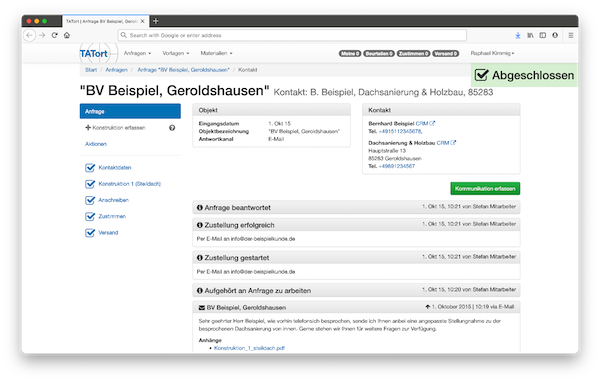Click the browser back arrow

(29, 35)
